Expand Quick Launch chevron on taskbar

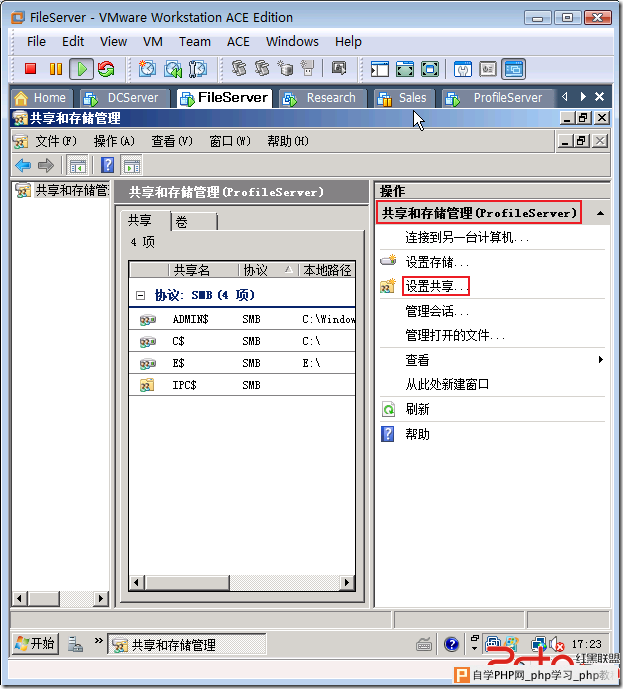tap(99, 641)
